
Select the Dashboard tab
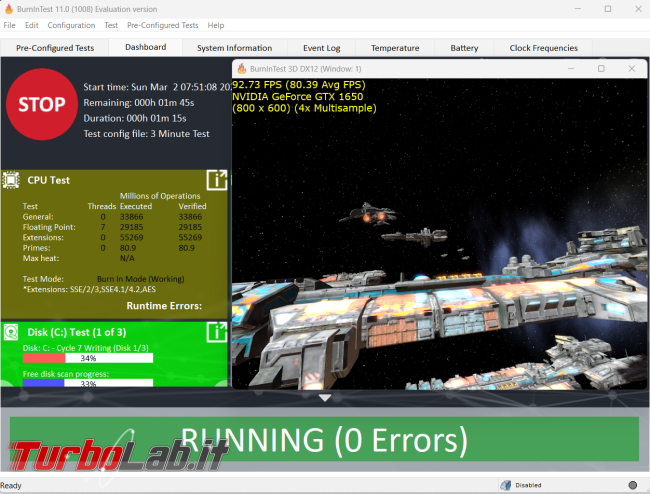[x=146, y=47]
